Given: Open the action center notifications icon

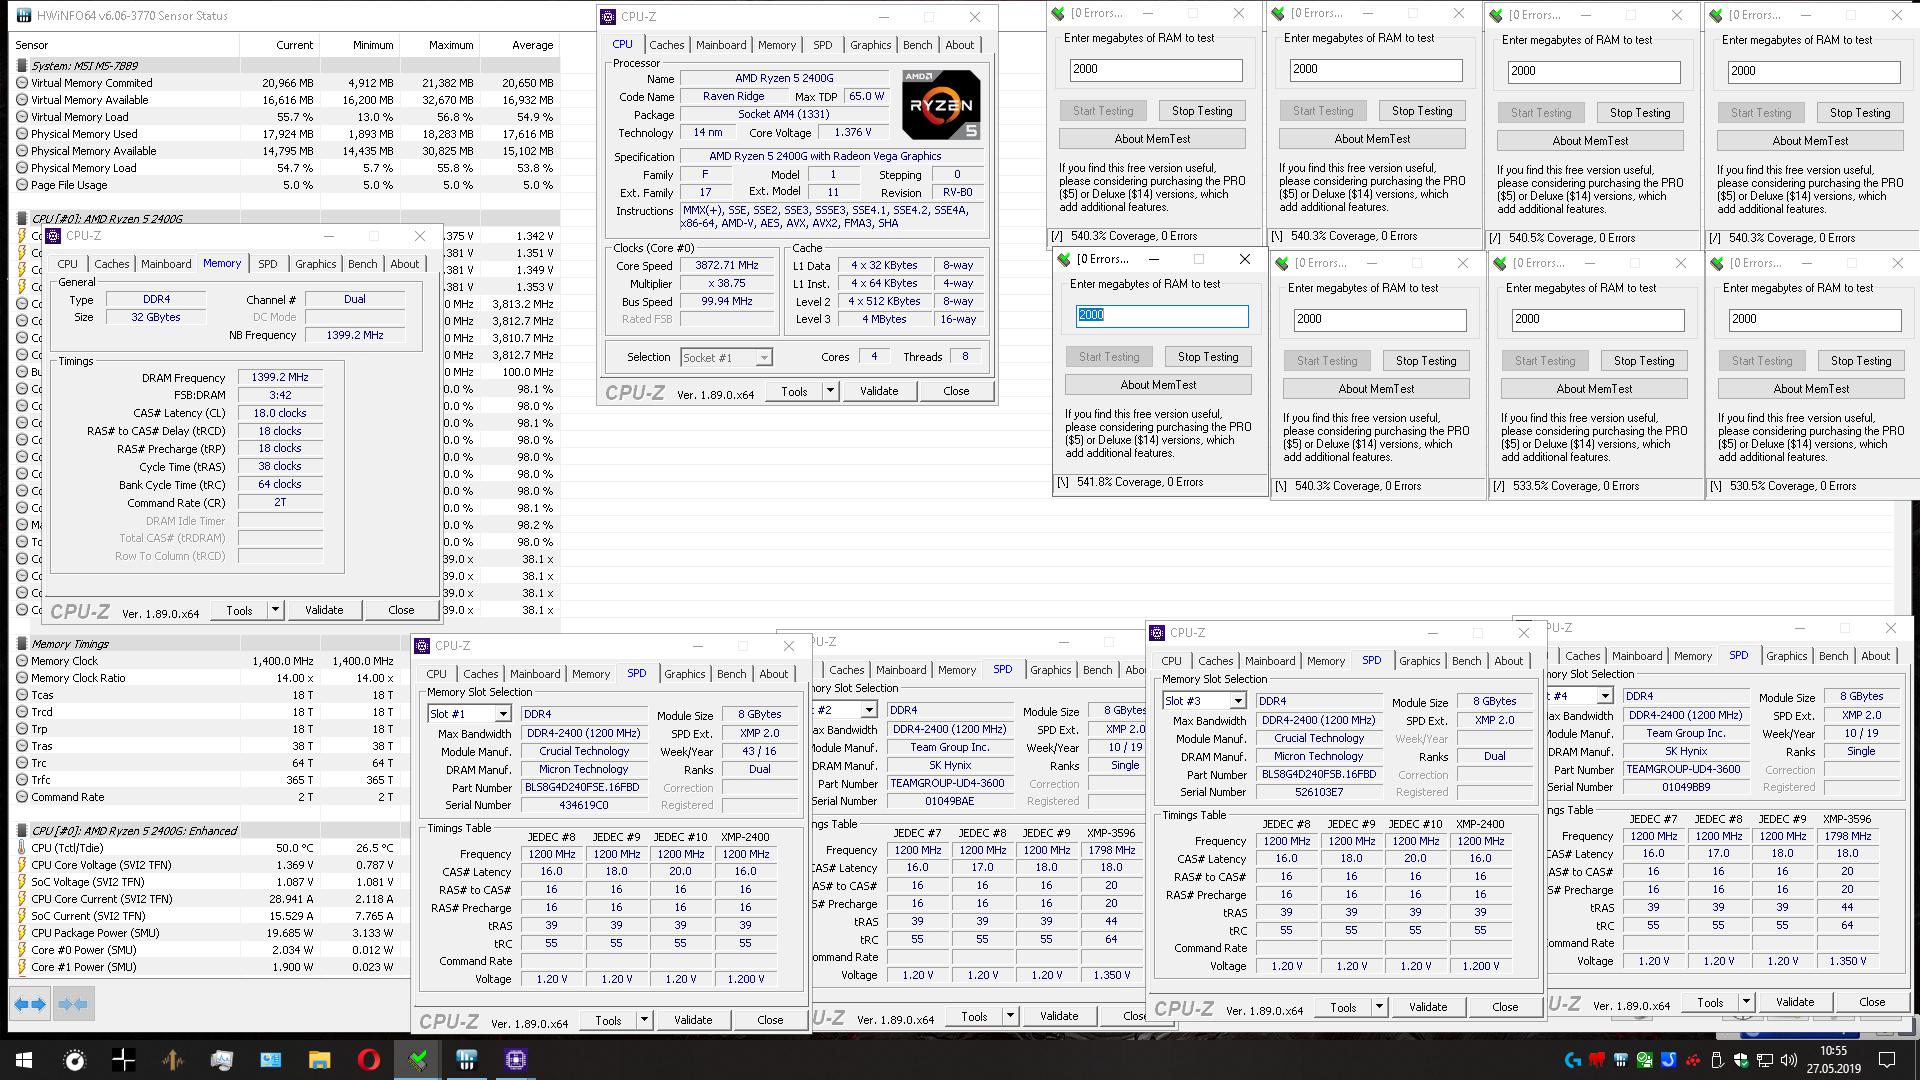Looking at the screenshot, I should point(1887,1060).
